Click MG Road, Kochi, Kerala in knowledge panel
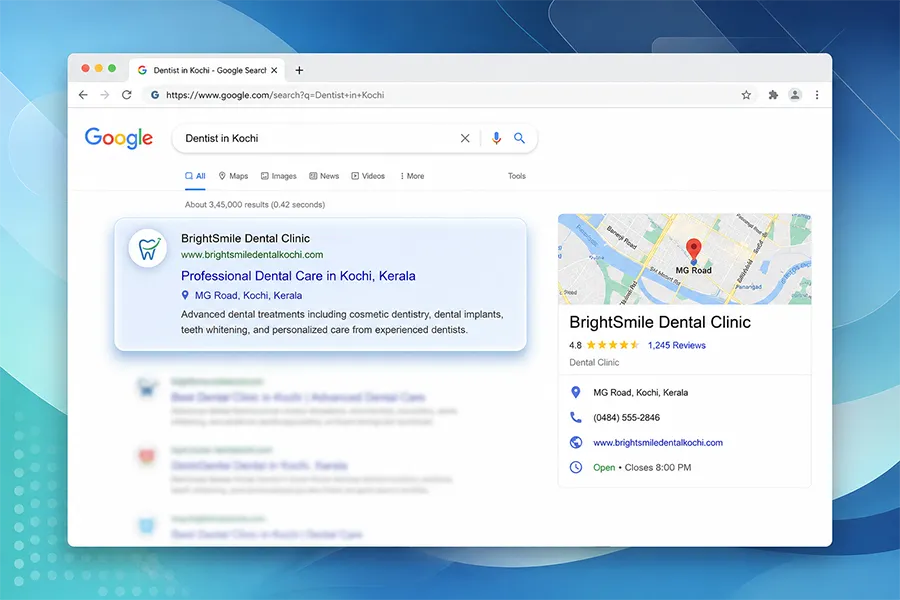The height and width of the screenshot is (600, 900). [641, 392]
